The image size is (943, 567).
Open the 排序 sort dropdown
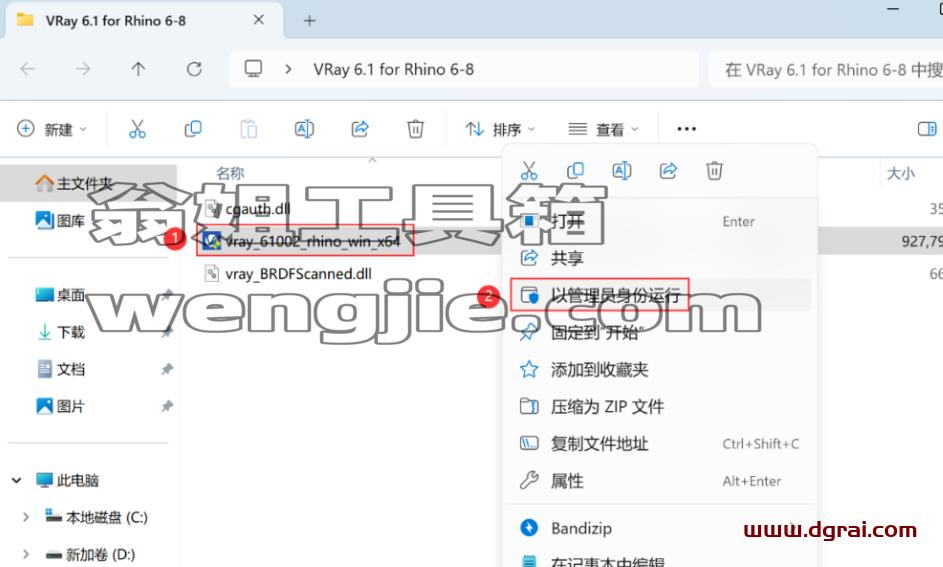[x=500, y=129]
